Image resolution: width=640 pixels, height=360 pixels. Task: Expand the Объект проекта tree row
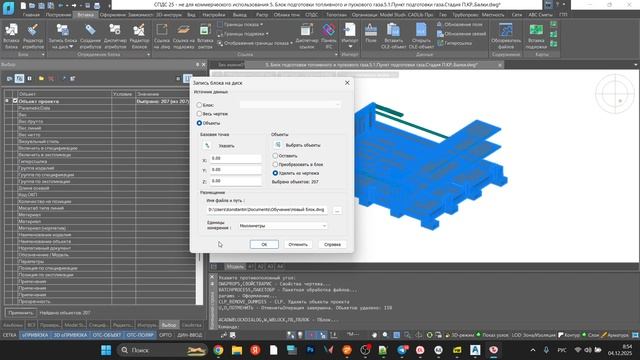point(7,101)
